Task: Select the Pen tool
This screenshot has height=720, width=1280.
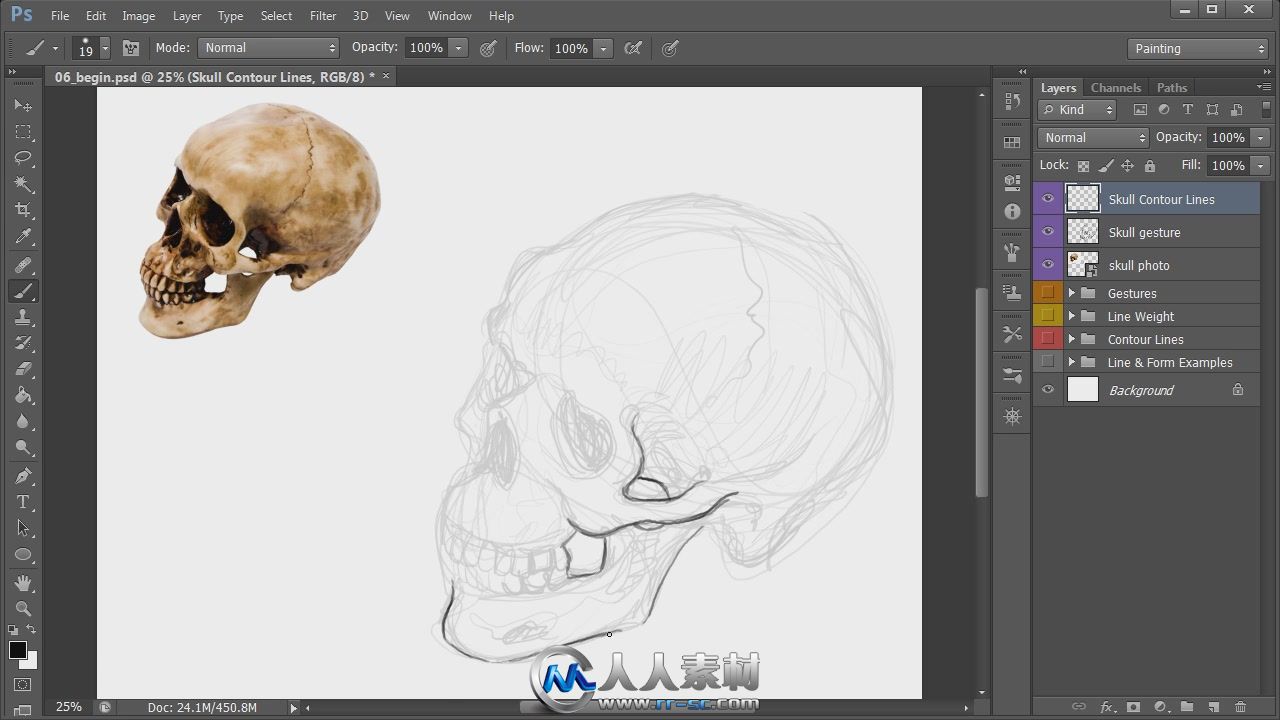Action: pos(23,476)
